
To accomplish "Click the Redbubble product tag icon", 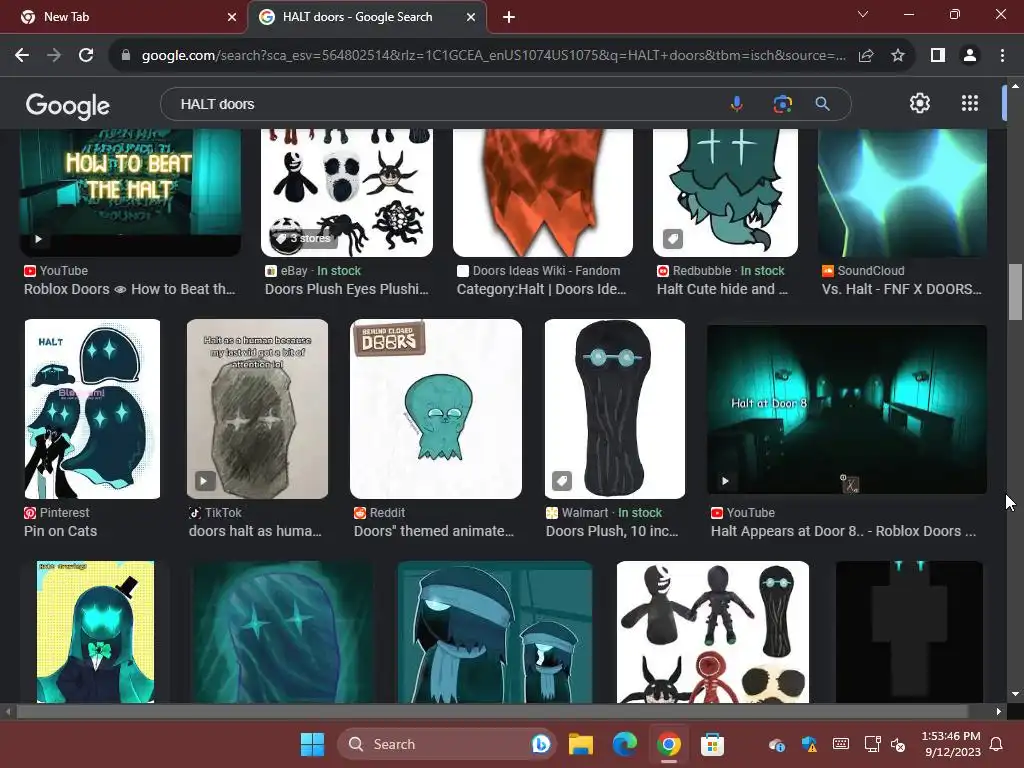I will pyautogui.click(x=673, y=239).
